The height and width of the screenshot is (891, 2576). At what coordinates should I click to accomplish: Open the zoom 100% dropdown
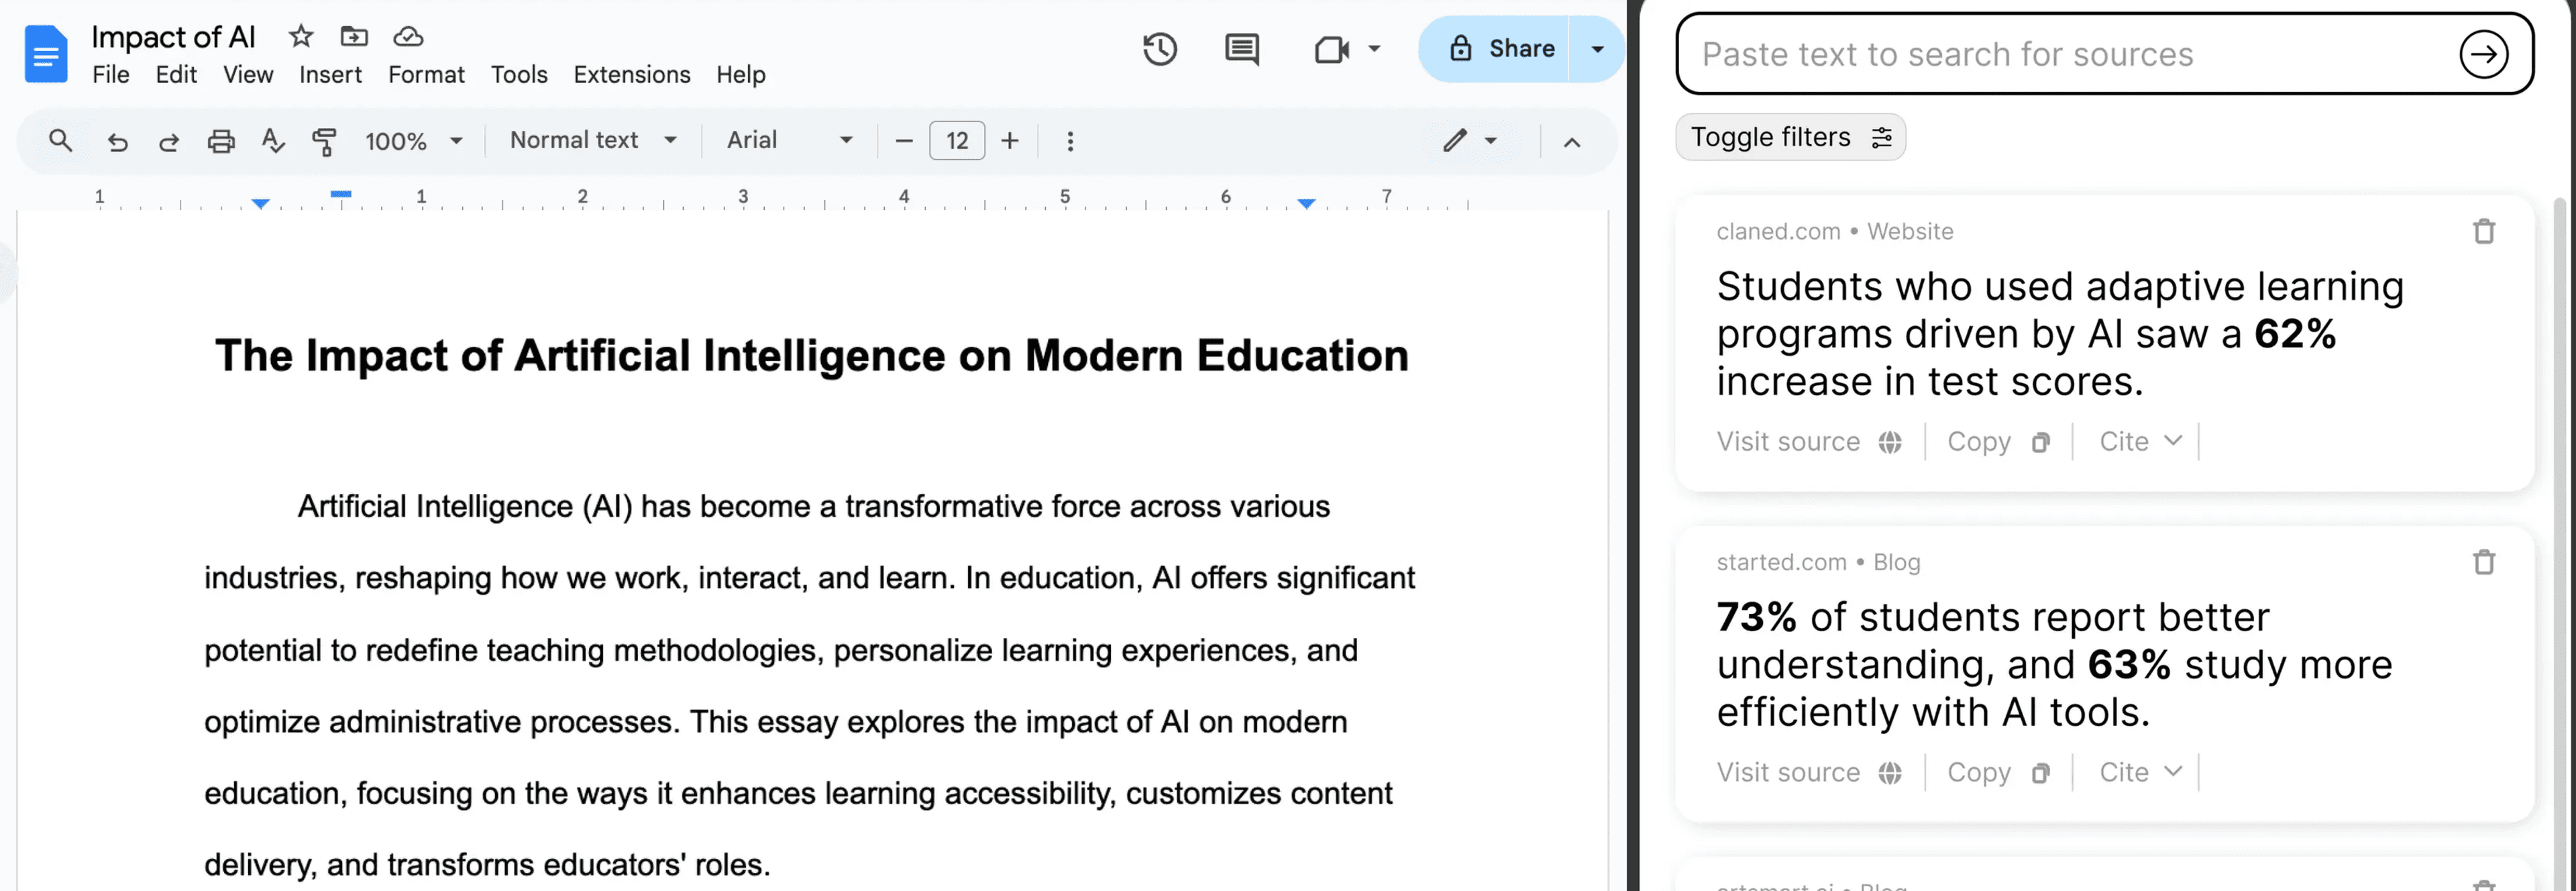pyautogui.click(x=414, y=141)
